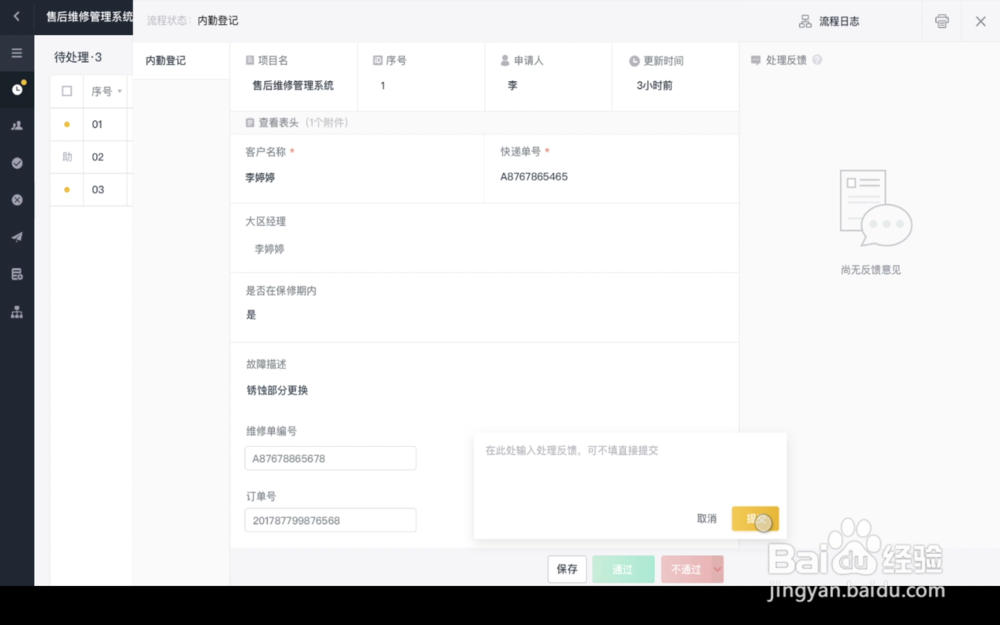Open dropdown arrow next to 不通过
1000x625 pixels.
pos(717,569)
